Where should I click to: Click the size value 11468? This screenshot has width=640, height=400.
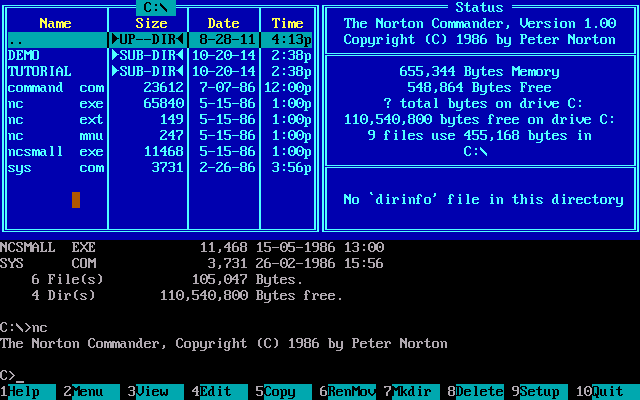[164, 151]
